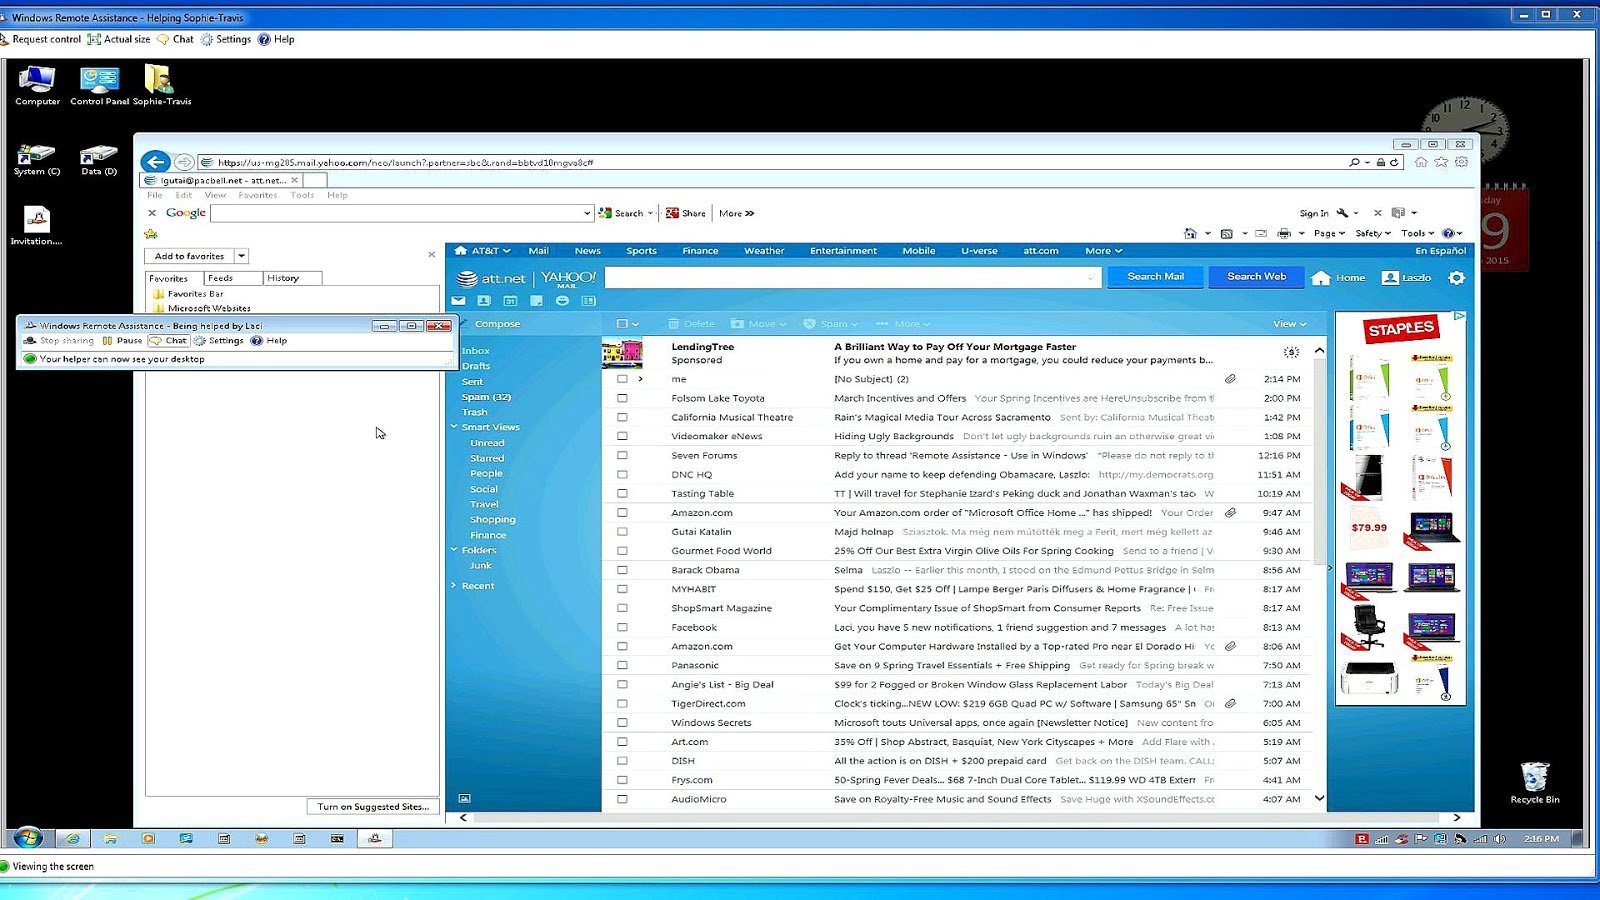Click the Search Mail button
The image size is (1600, 900).
(1155, 277)
